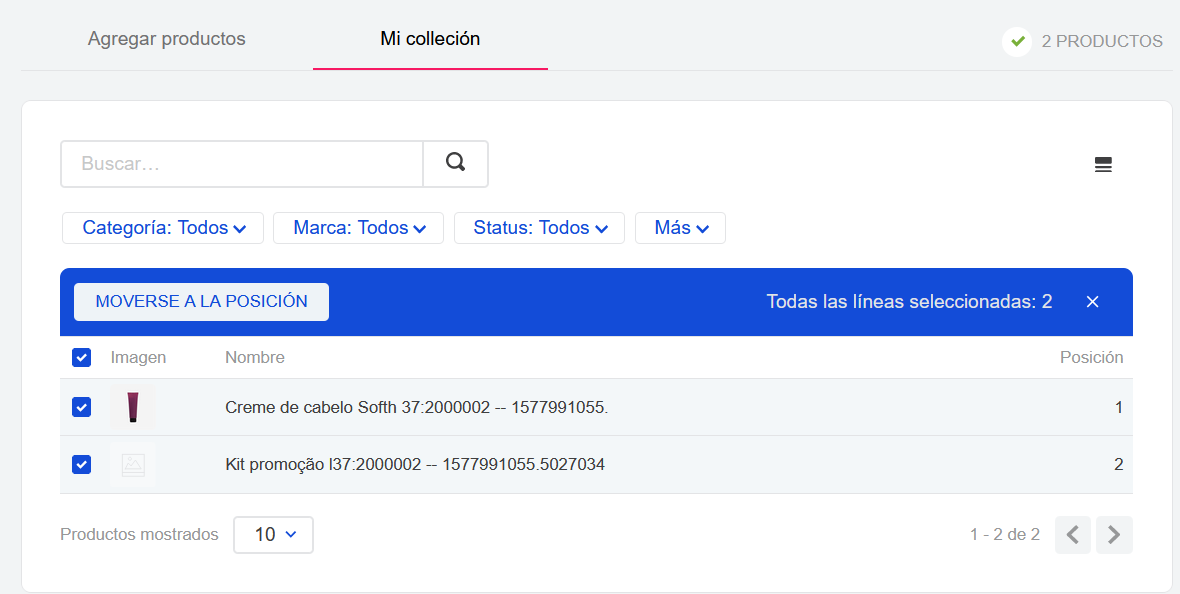Screen dimensions: 1180x594
Task: Open the Marca: Todos filter dropdown
Action: [x=358, y=227]
